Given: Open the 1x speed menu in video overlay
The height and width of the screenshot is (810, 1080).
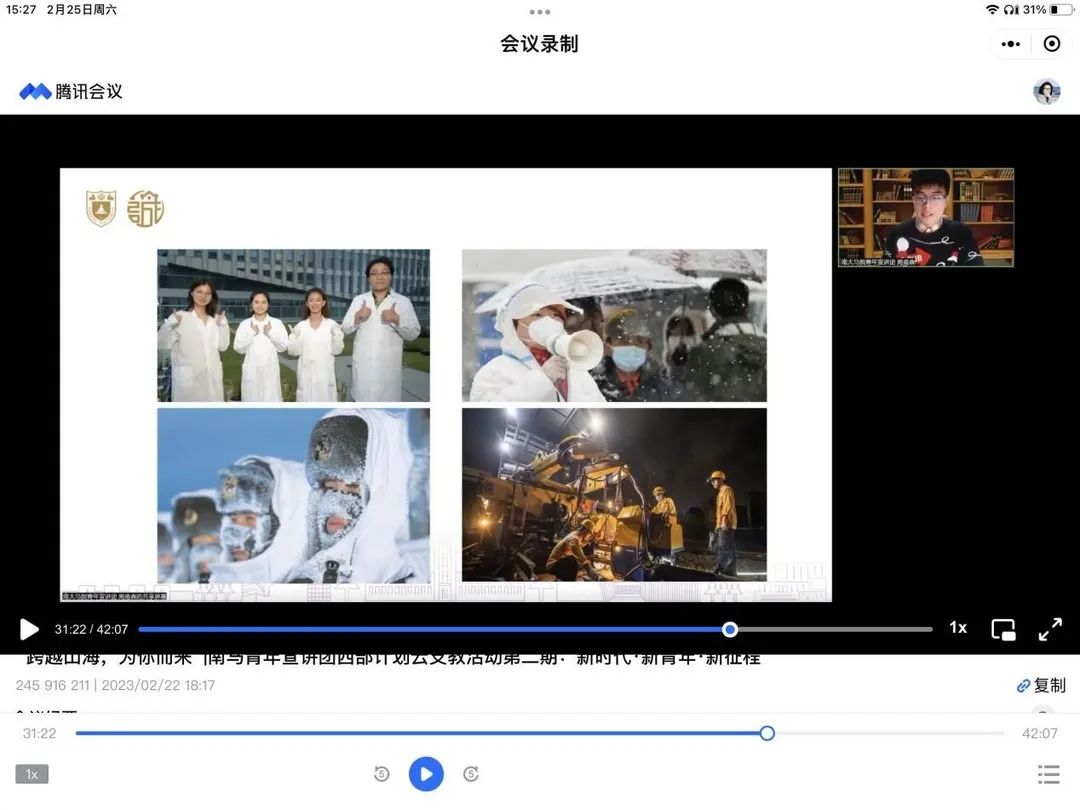Looking at the screenshot, I should [958, 628].
